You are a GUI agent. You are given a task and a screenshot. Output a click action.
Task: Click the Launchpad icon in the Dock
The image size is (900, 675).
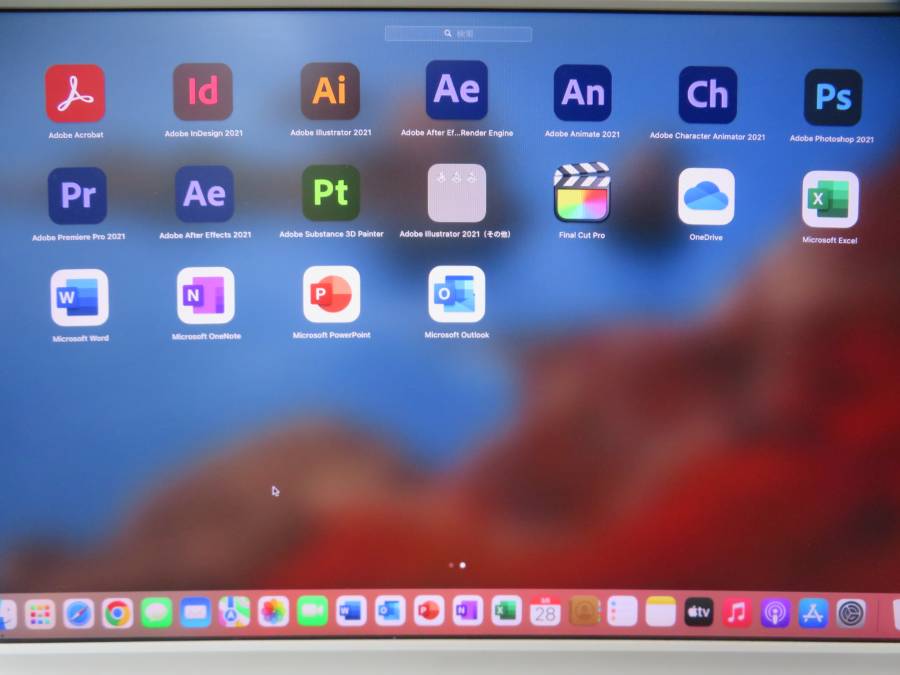click(x=40, y=614)
